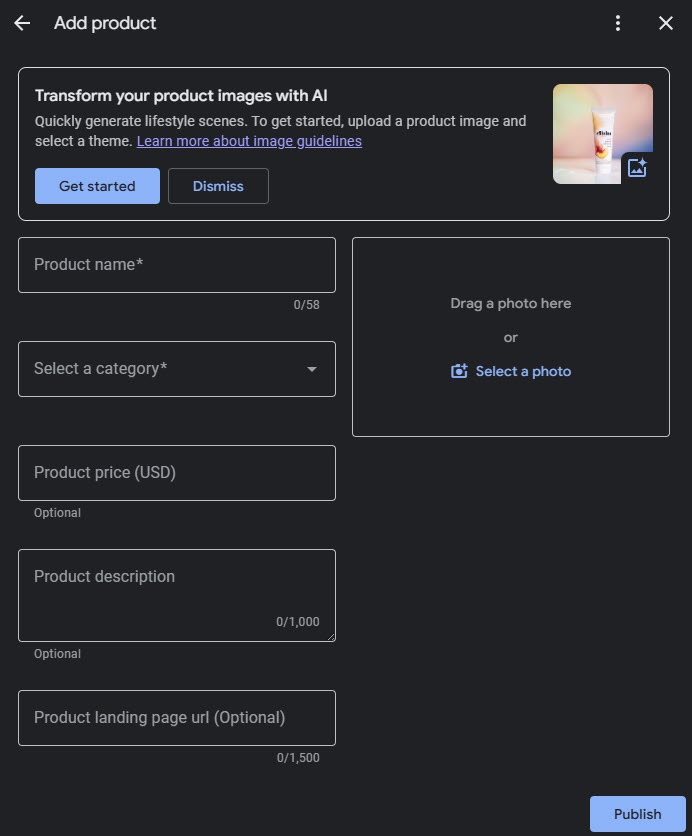The height and width of the screenshot is (836, 692).
Task: Click the description box resize handle
Action: coord(331,637)
